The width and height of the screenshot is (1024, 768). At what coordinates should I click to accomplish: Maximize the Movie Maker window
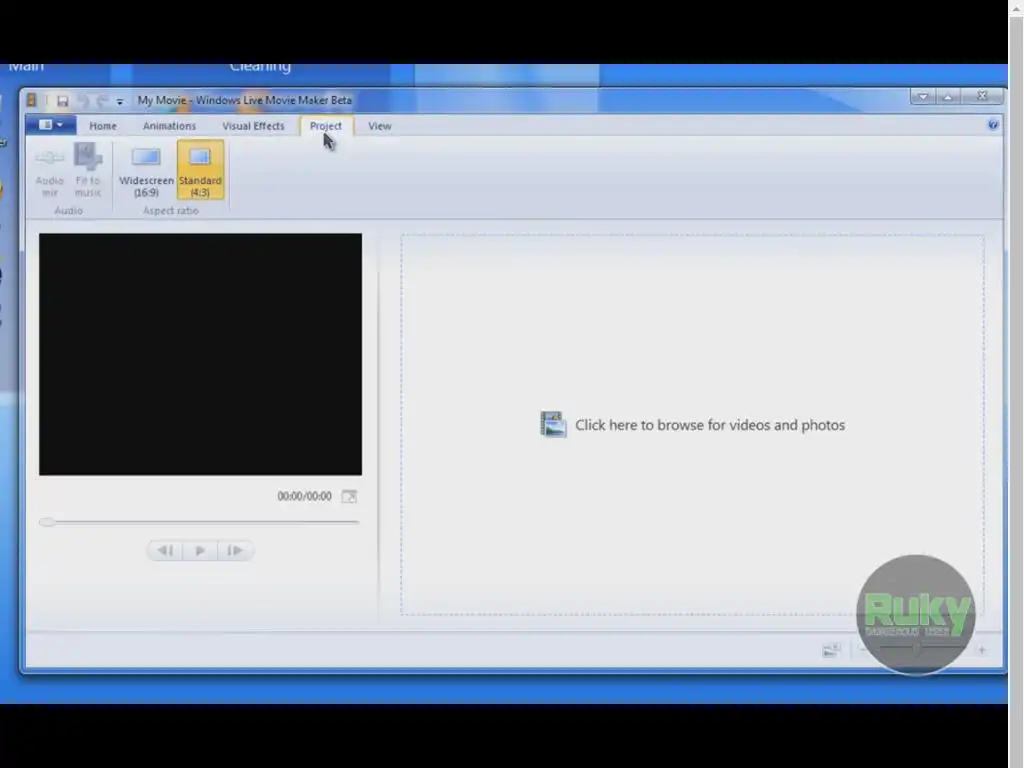(x=948, y=97)
